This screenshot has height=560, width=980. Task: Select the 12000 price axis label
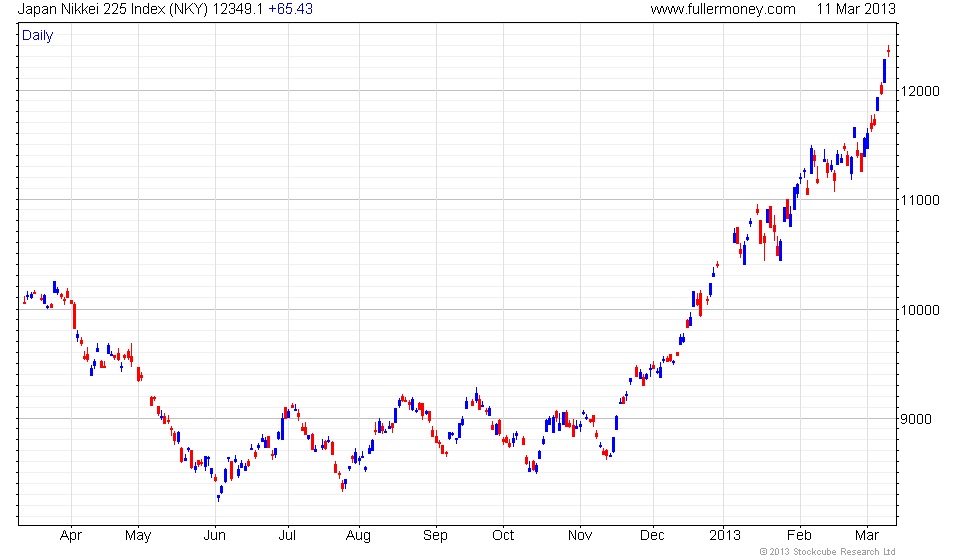coord(920,91)
